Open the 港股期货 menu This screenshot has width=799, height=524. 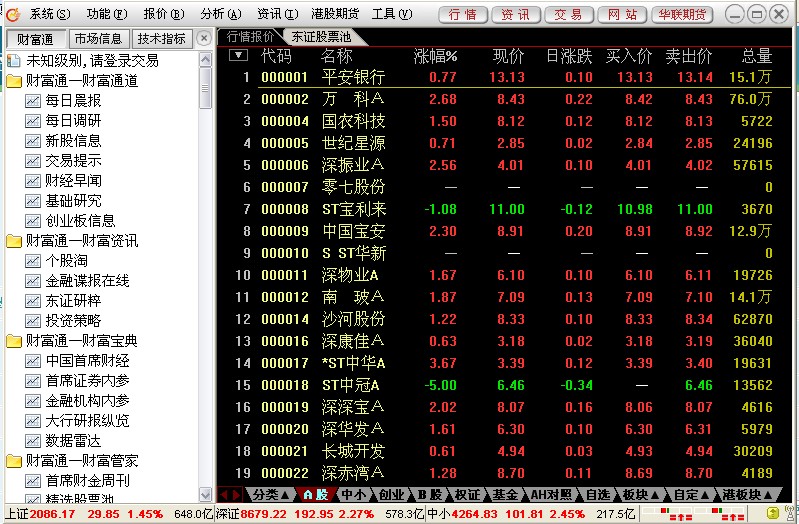pyautogui.click(x=335, y=14)
